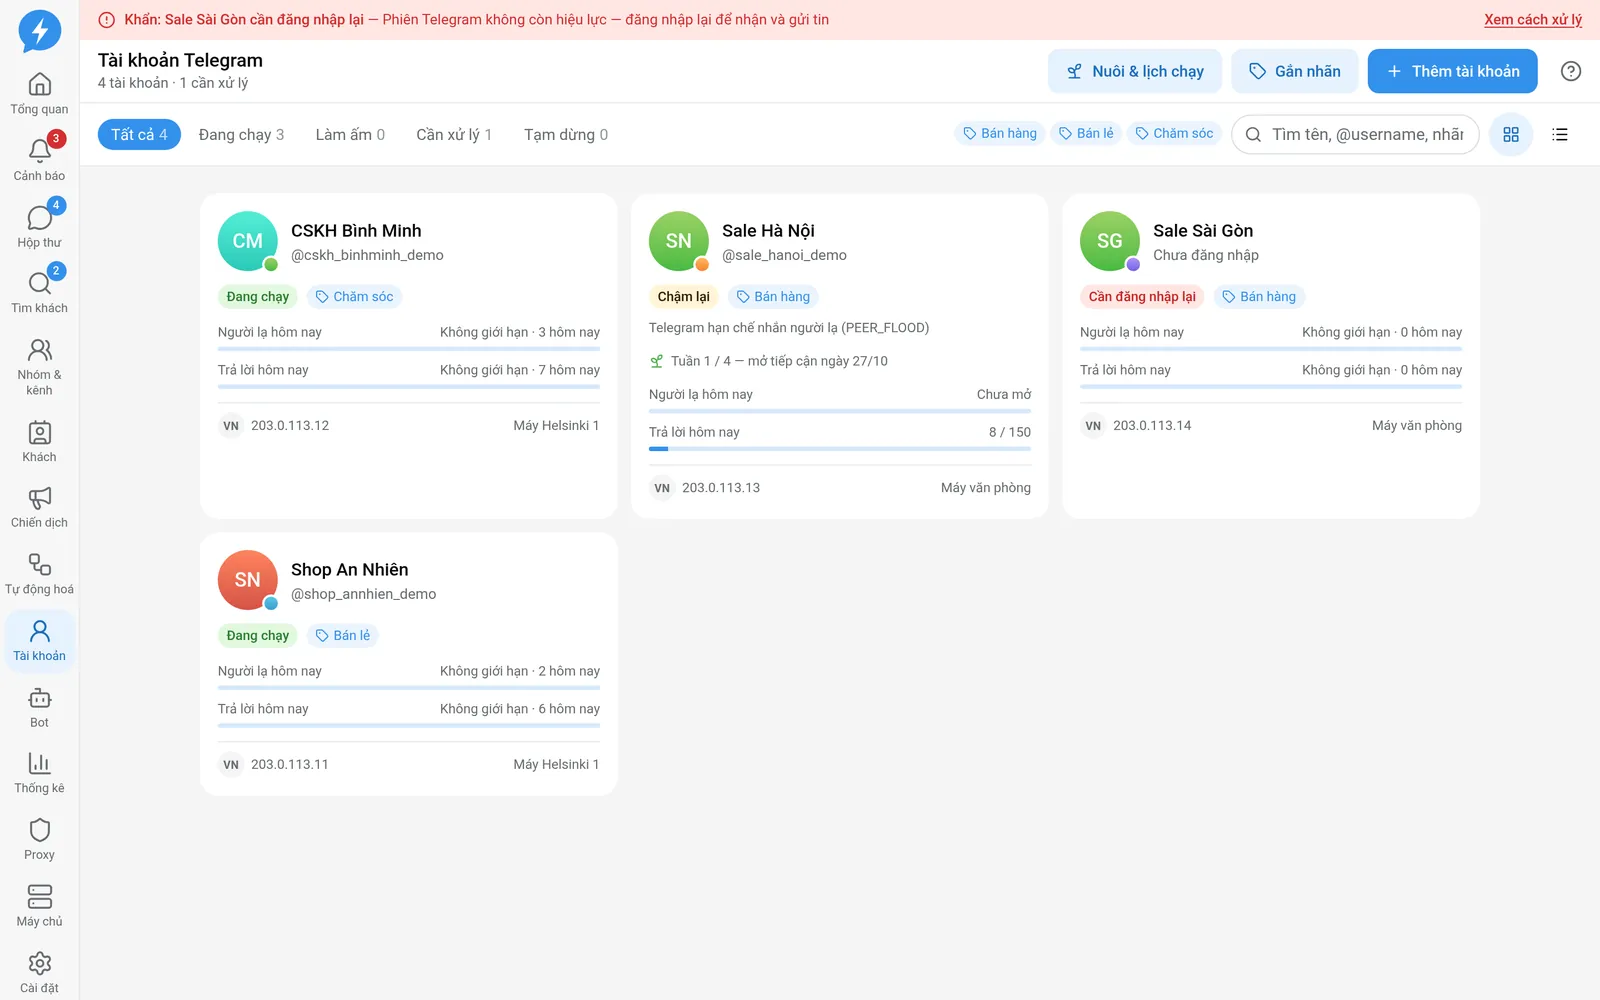Click the SN avatar of Shop An Nhiên
1600x1000 pixels.
click(x=248, y=580)
